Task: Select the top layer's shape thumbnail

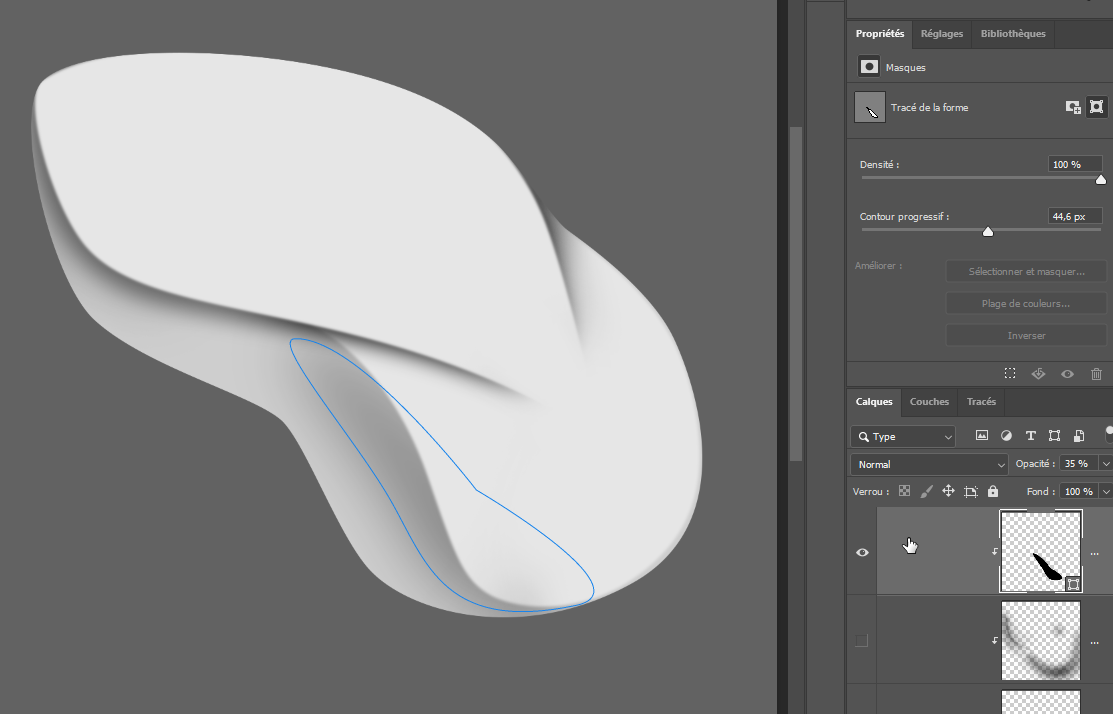Action: (1041, 552)
